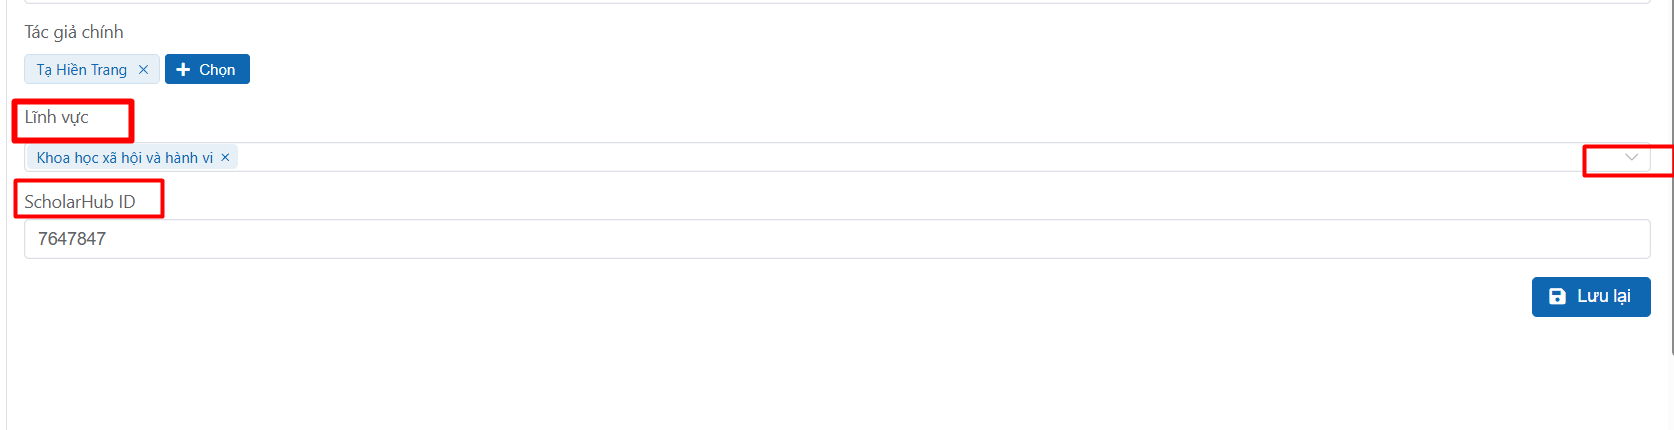This screenshot has width=1674, height=430.
Task: Remove the Khoa học xã hội và hành vi tag
Action: tap(225, 158)
